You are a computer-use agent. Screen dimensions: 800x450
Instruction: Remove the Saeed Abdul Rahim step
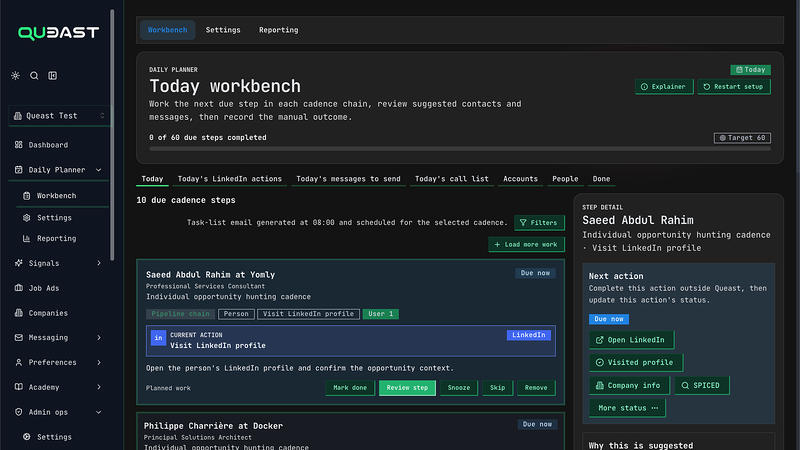click(536, 388)
